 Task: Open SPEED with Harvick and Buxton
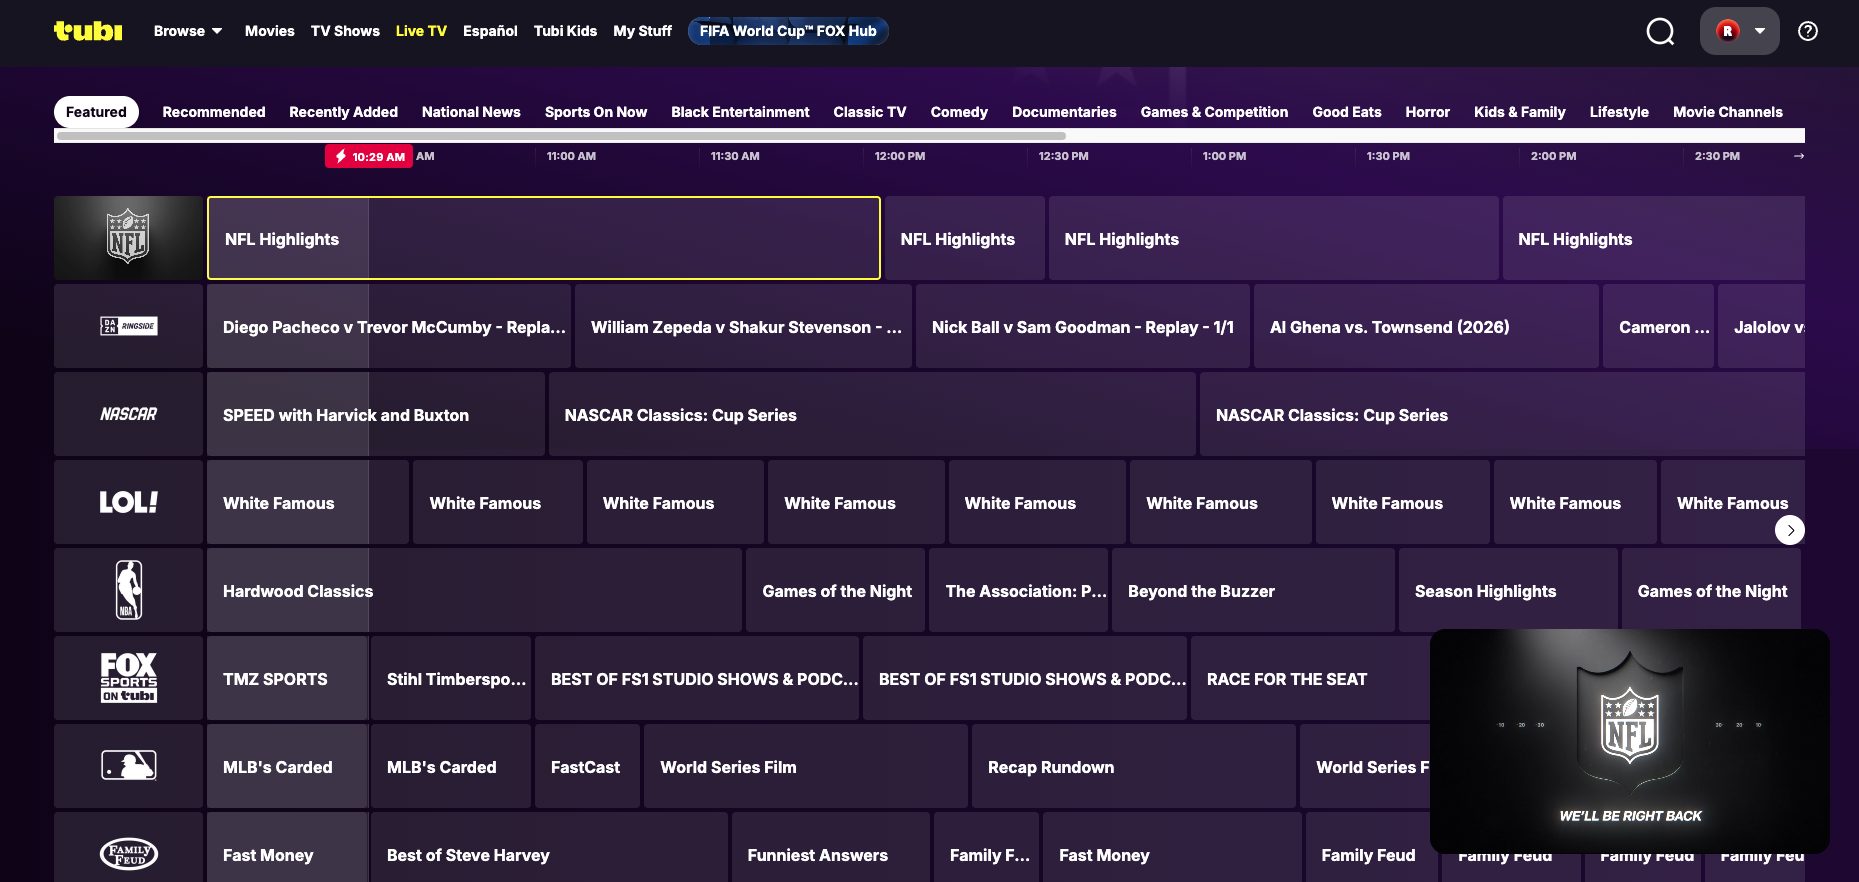(x=376, y=414)
